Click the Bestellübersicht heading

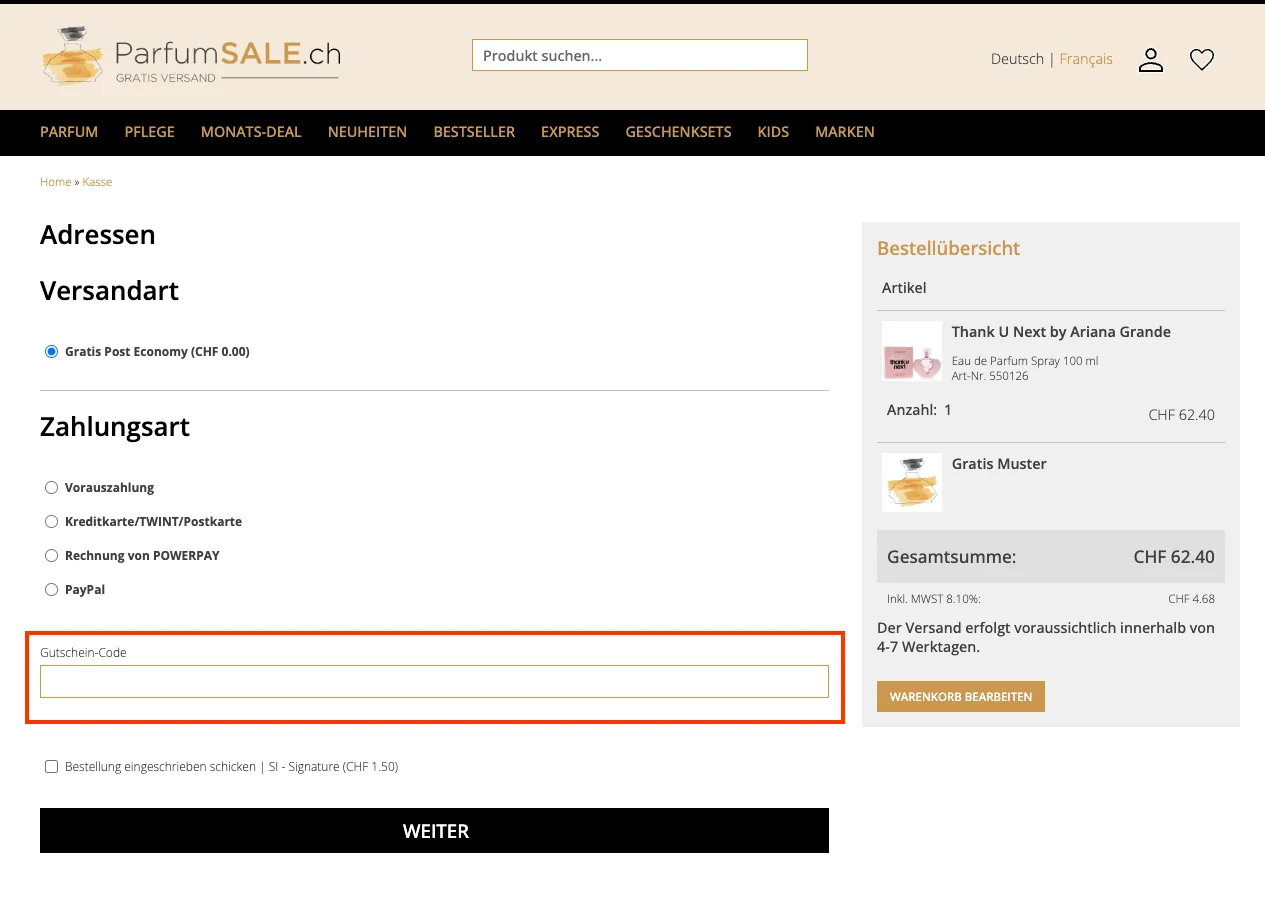pos(948,248)
